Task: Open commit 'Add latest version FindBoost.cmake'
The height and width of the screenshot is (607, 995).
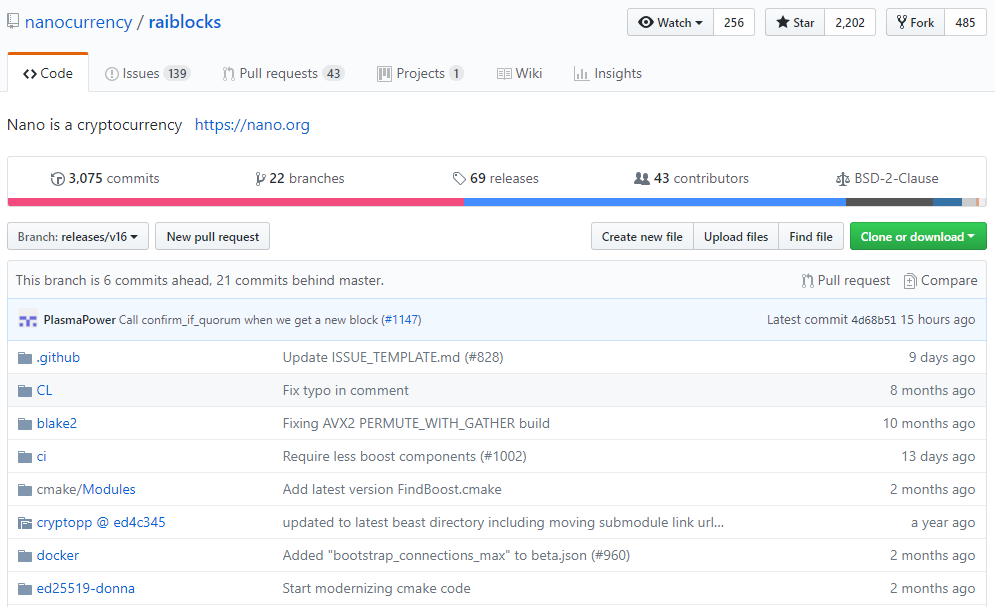Action: tap(392, 490)
